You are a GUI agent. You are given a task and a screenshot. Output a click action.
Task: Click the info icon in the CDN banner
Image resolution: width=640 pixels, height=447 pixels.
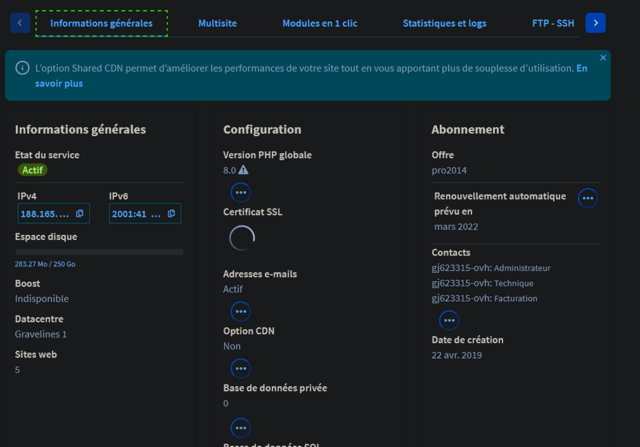tap(22, 68)
